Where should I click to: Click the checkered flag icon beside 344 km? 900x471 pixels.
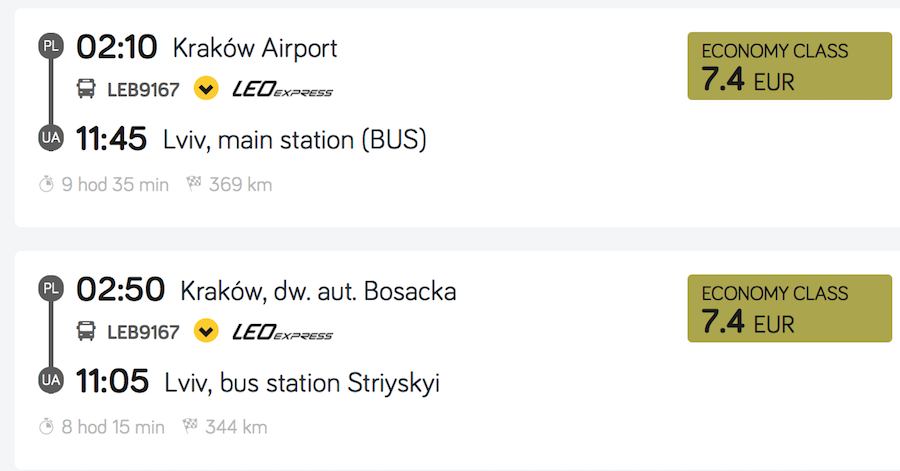click(x=190, y=427)
